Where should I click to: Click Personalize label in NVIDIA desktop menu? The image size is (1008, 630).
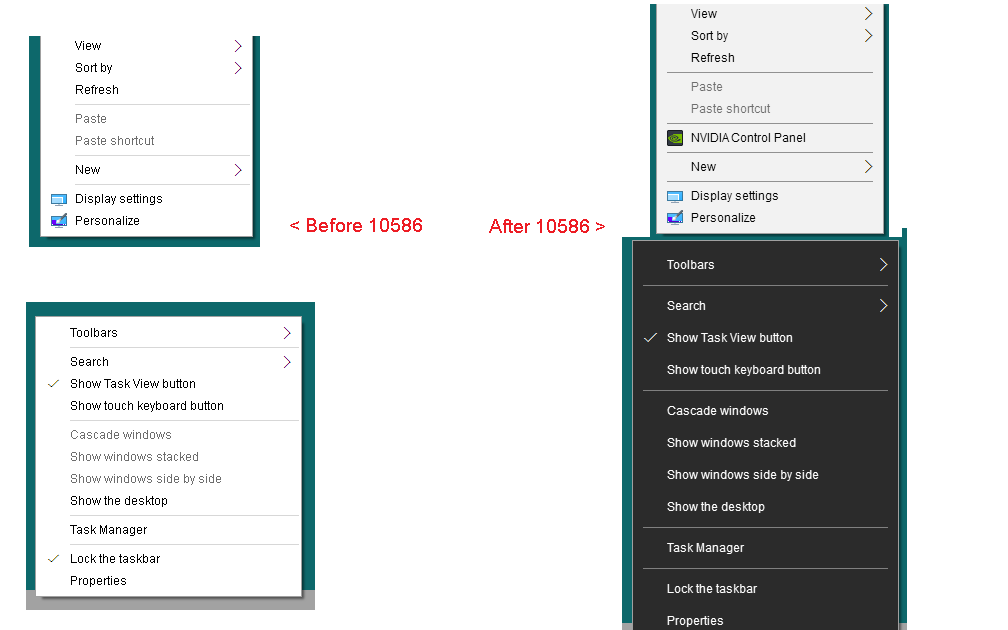click(723, 217)
